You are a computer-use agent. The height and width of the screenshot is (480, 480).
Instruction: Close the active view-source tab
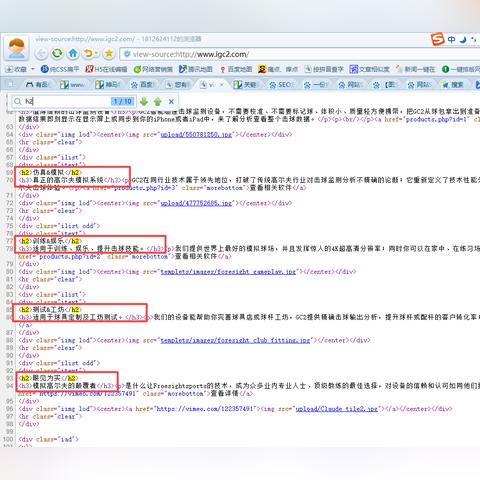(222, 85)
